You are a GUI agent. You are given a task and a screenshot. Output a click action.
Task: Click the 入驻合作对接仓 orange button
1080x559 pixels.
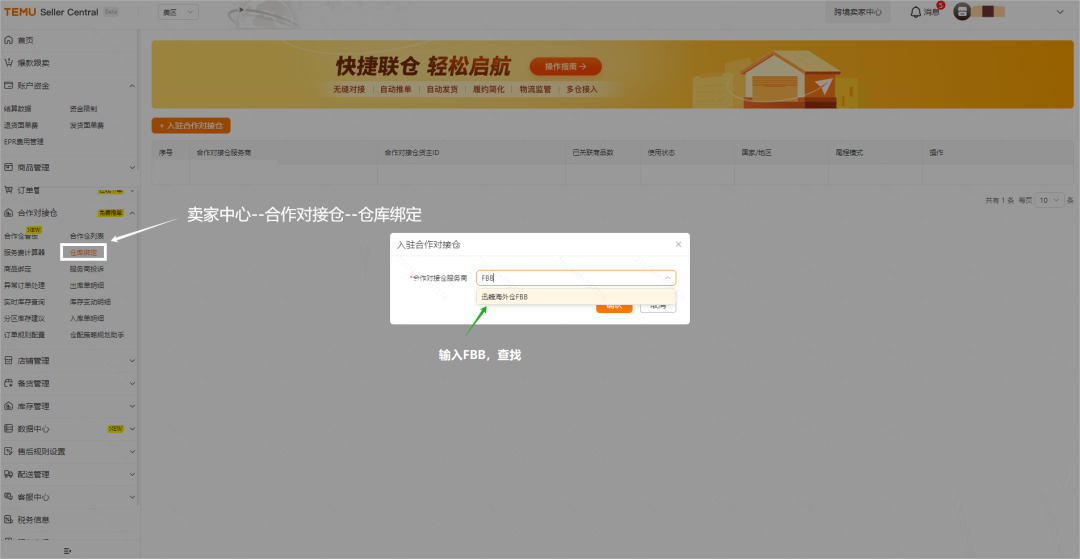191,126
